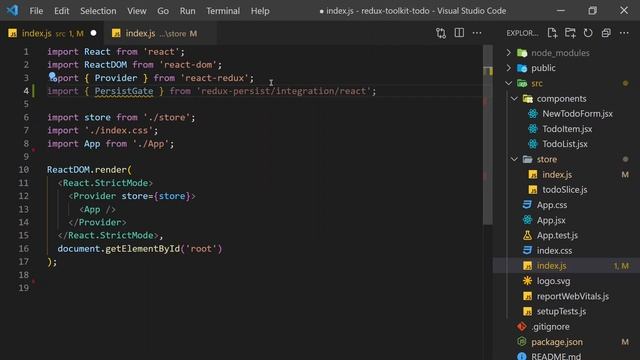Open TodoList.jsx file

(564, 144)
